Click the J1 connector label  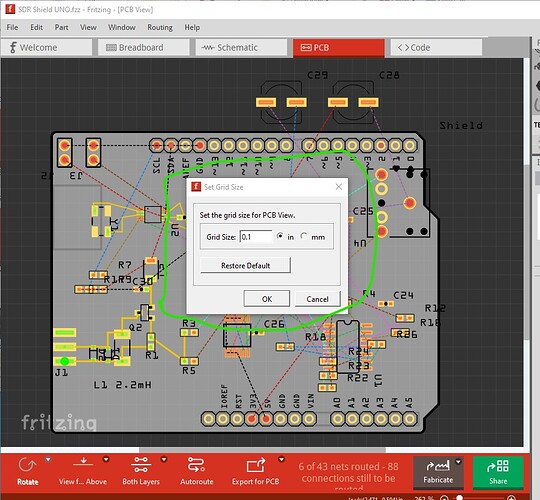pyautogui.click(x=61, y=372)
